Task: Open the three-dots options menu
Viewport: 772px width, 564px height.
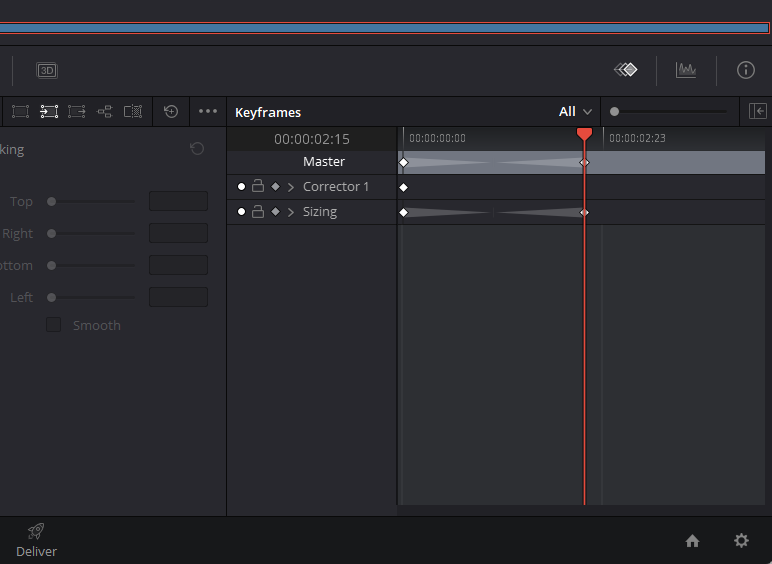Action: [208, 111]
